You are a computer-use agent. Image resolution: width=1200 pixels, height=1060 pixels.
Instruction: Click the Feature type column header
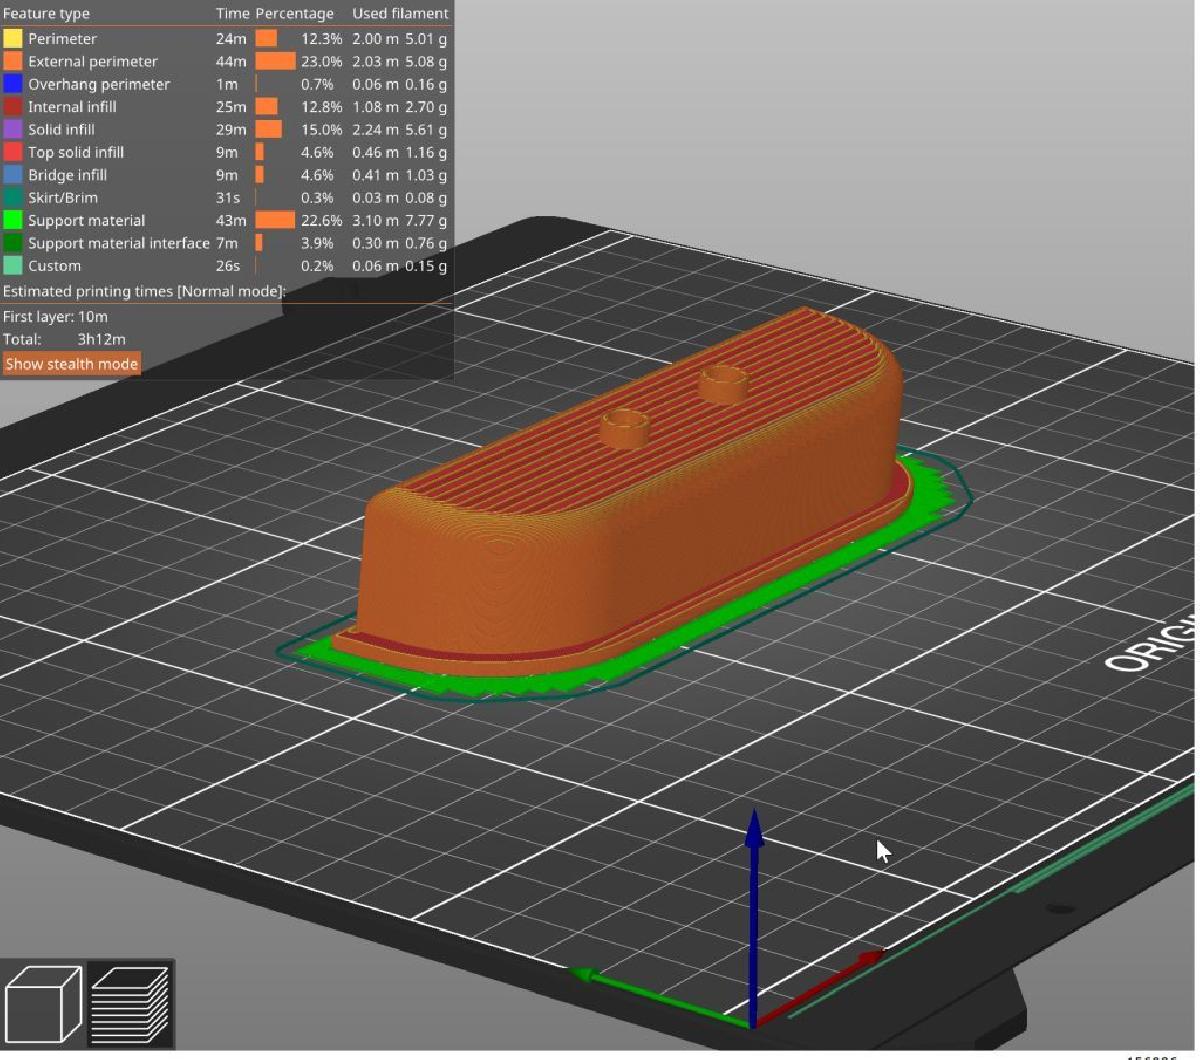pos(46,14)
